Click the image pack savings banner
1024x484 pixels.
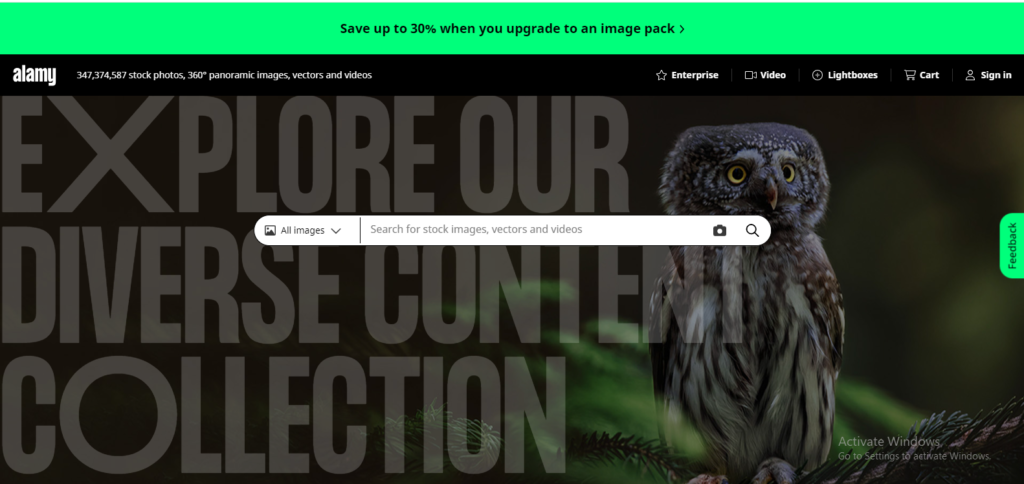[512, 29]
